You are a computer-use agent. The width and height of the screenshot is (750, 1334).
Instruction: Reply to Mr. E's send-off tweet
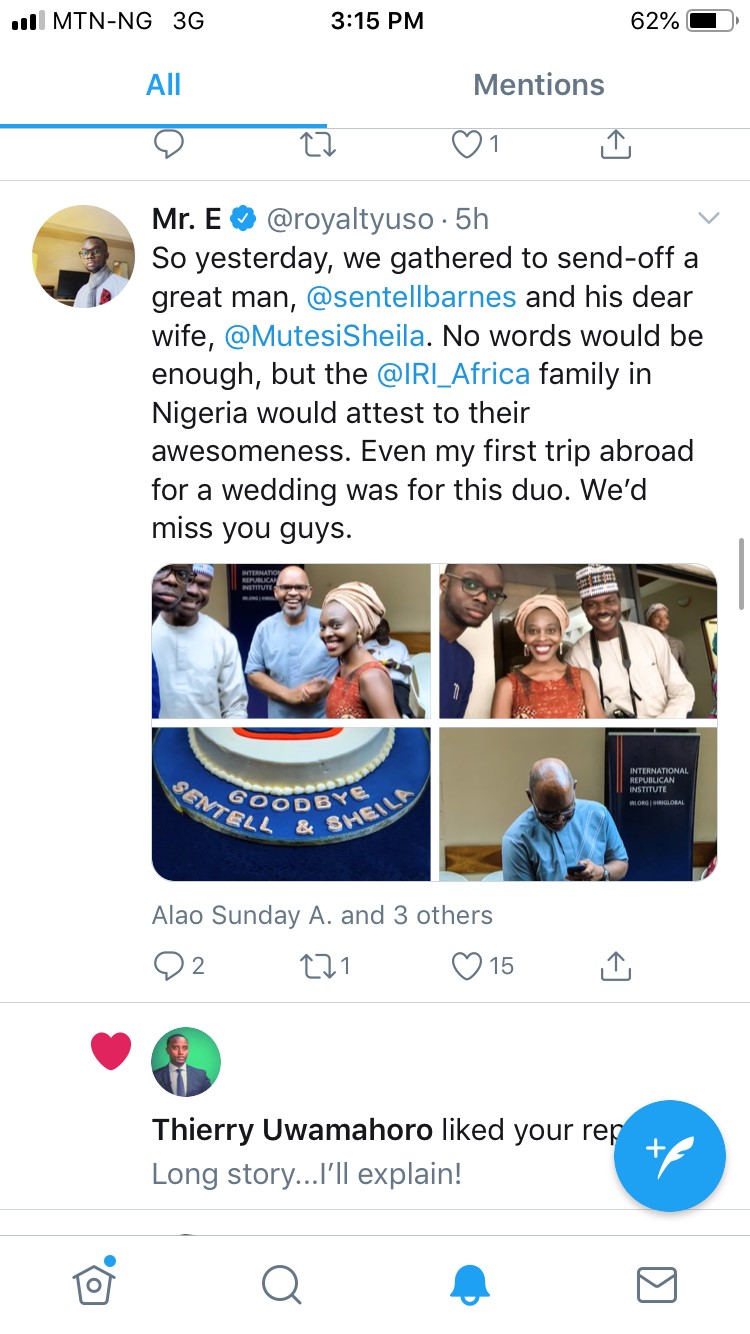coord(169,965)
